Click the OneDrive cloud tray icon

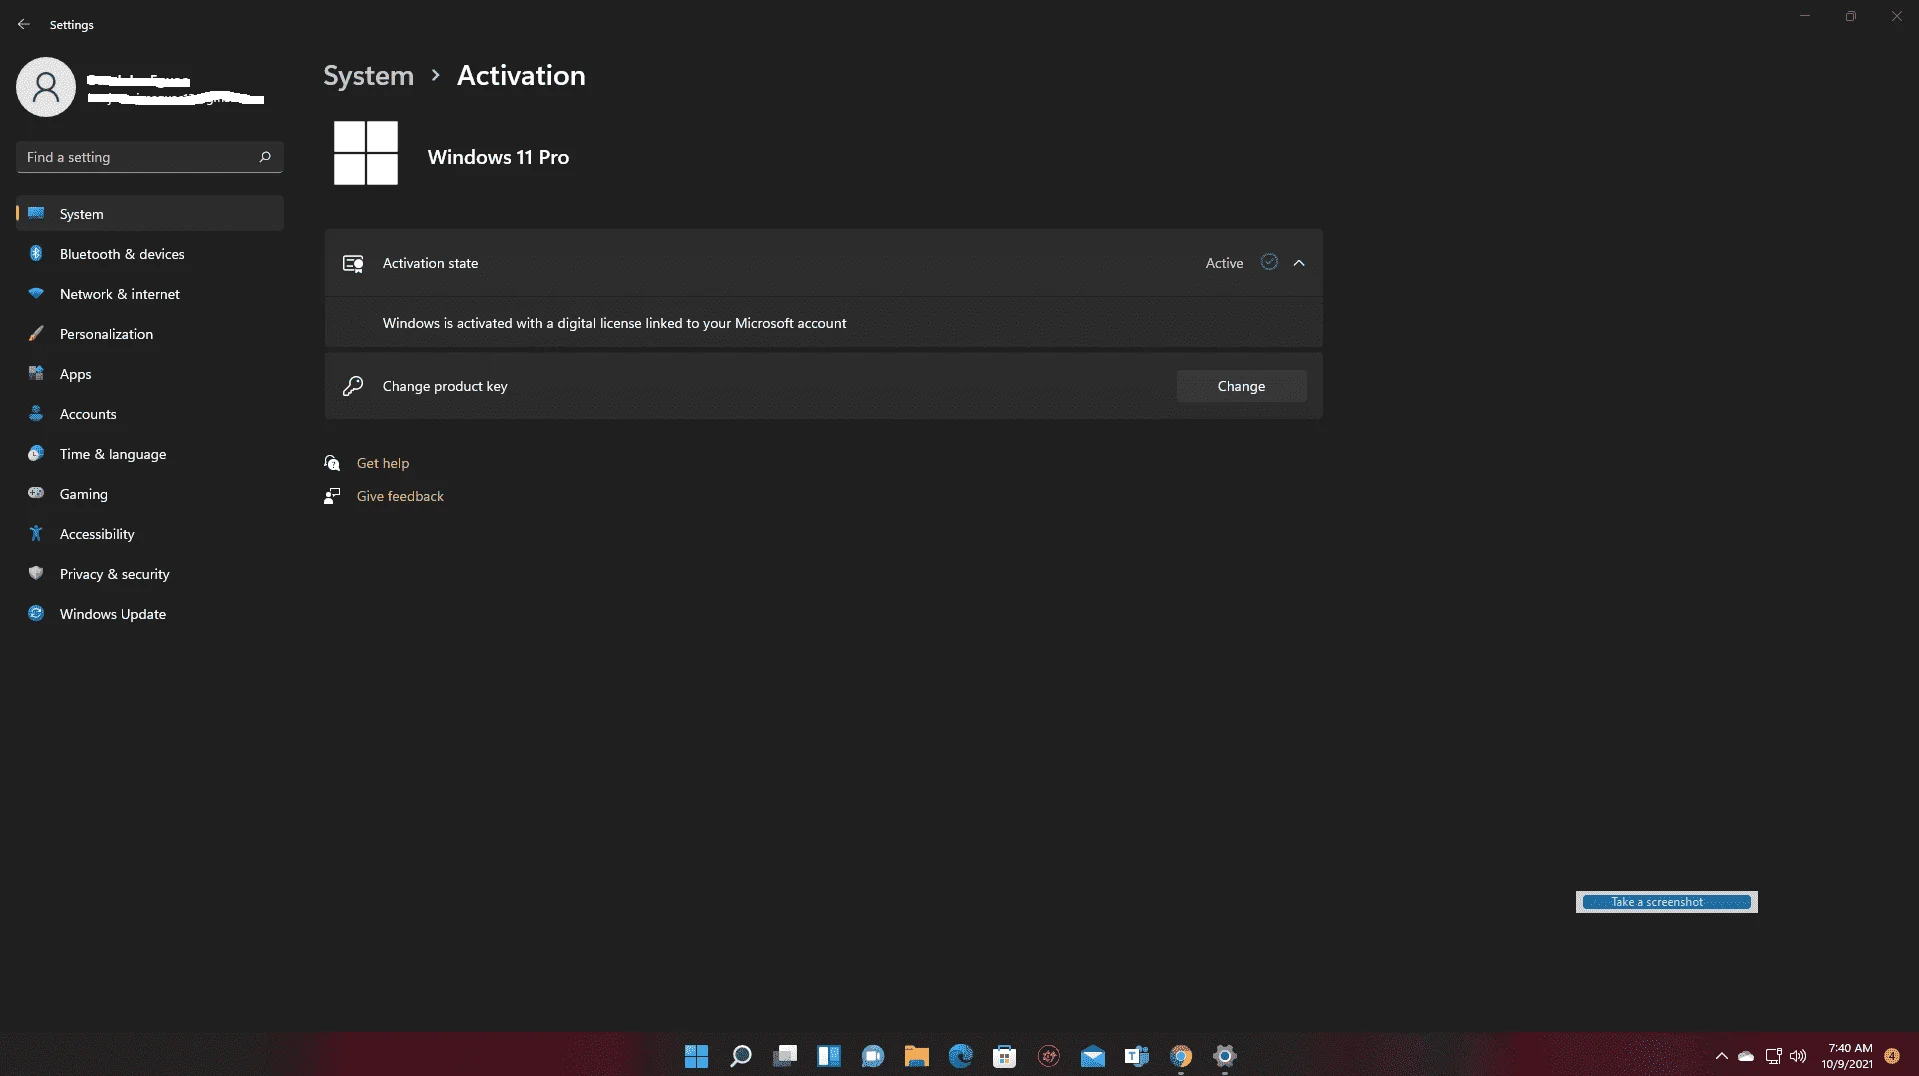[x=1746, y=1056]
